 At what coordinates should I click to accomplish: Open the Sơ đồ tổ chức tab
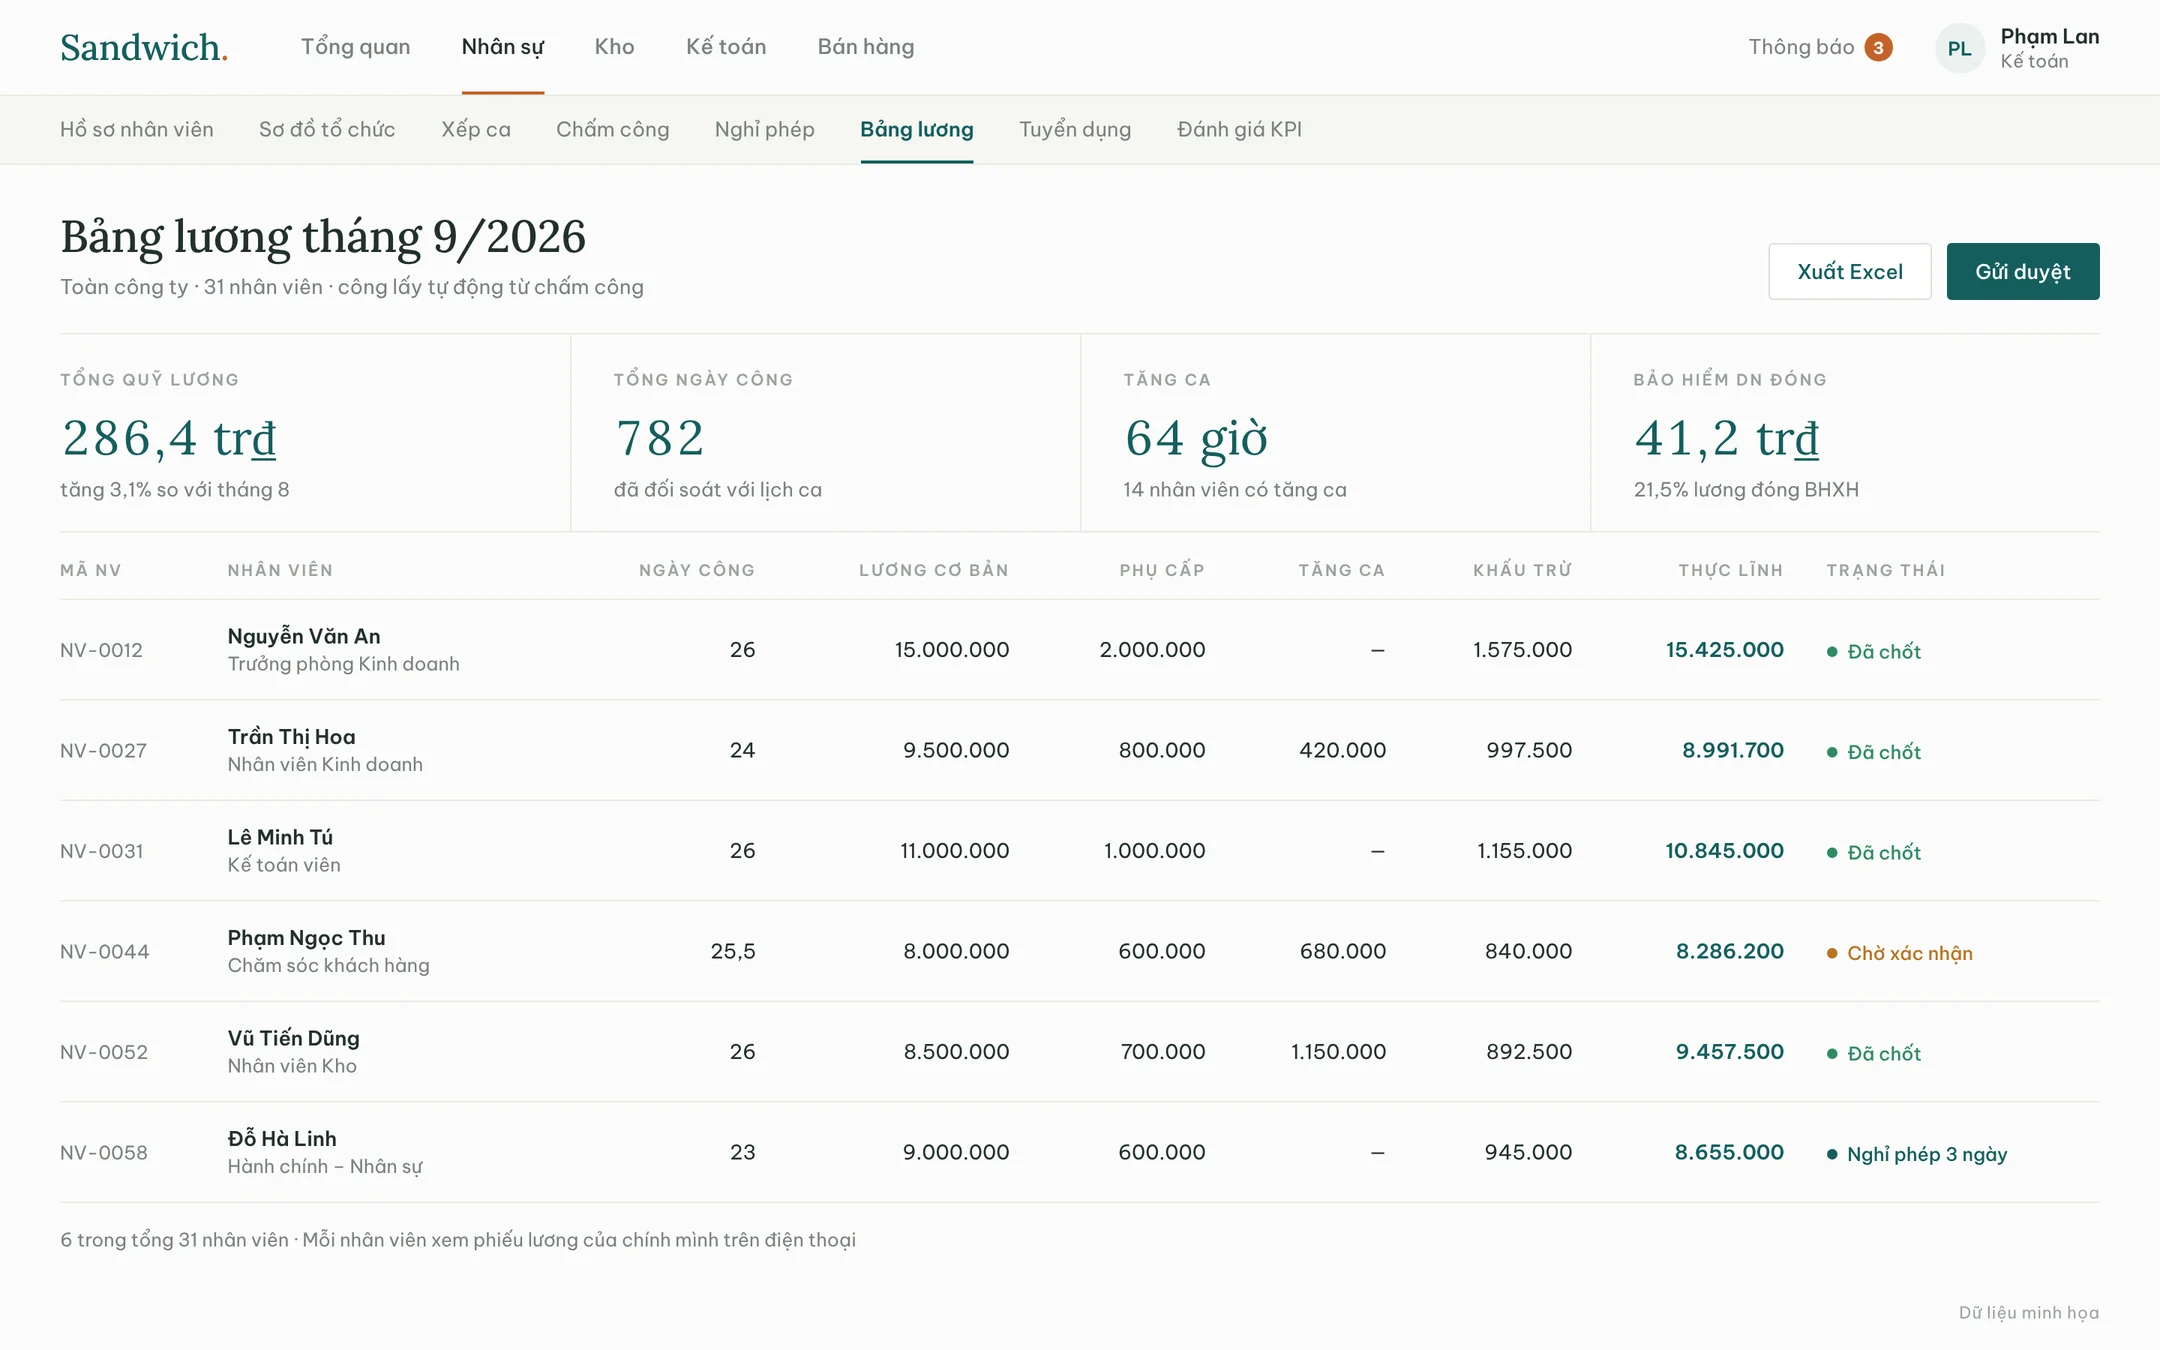[x=327, y=129]
